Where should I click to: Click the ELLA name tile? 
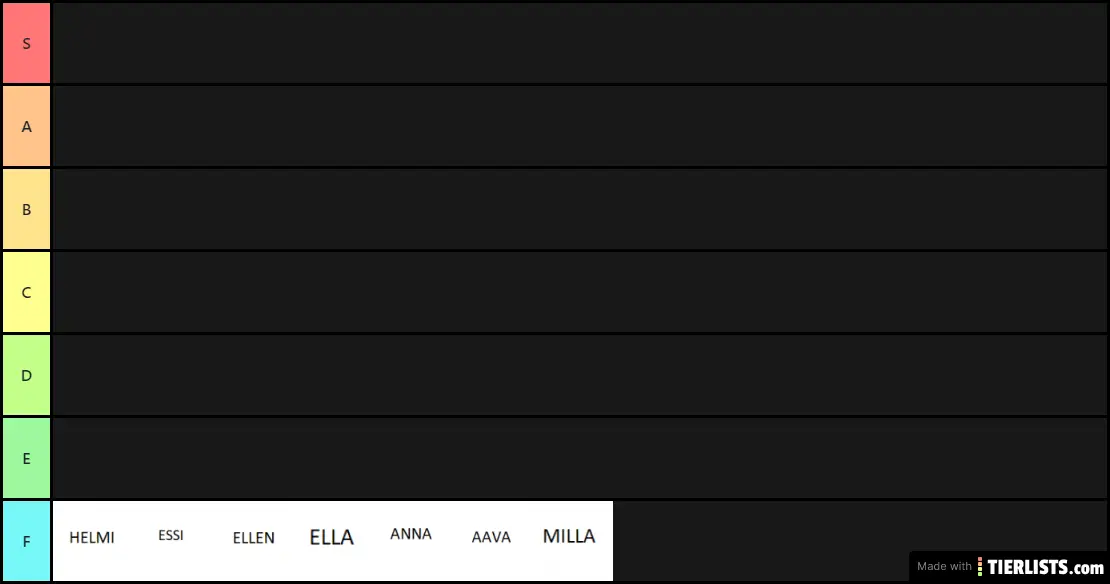point(333,541)
